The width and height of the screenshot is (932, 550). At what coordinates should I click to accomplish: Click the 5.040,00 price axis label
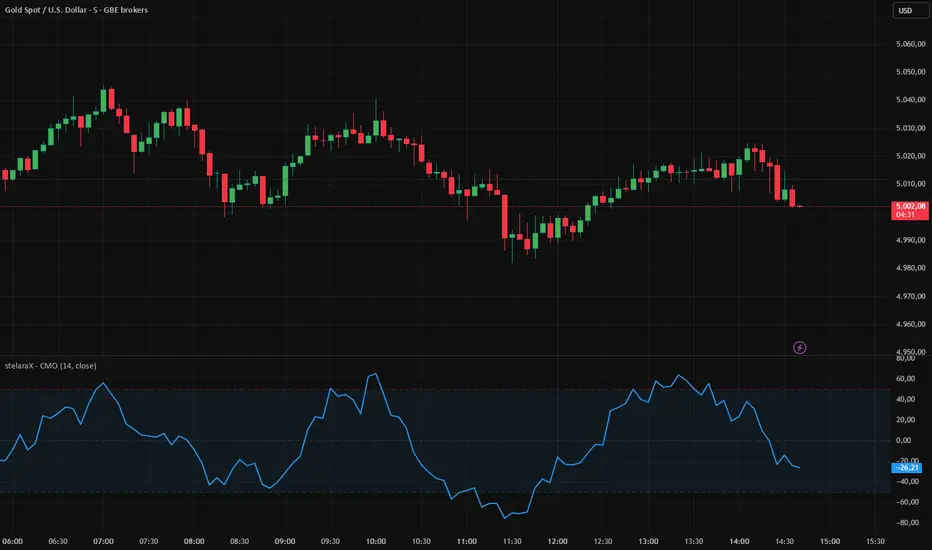(911, 100)
